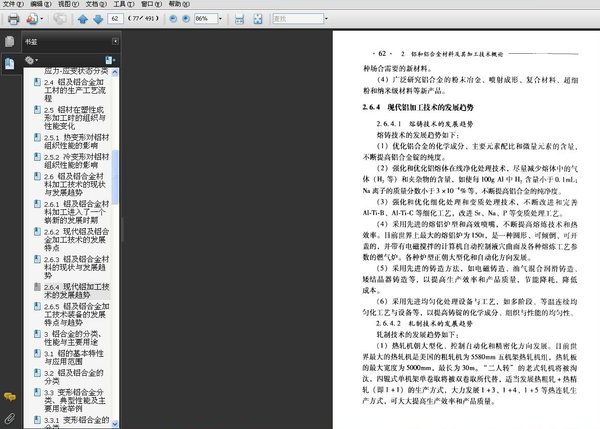Open bookmark 3.3.1 变形铝合金的分类
Screen dimensions: 600x429
[77, 422]
